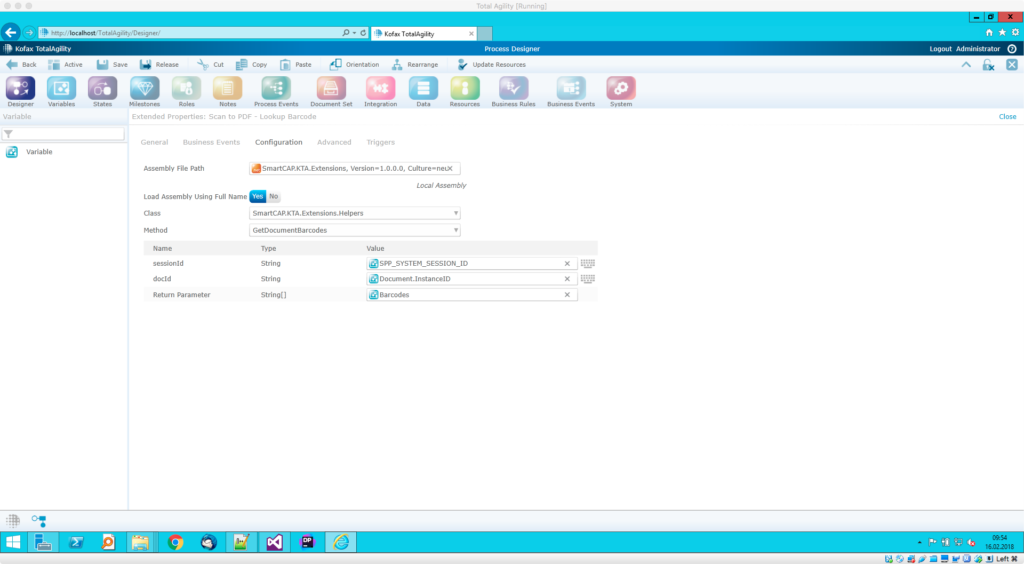
Task: Open the Process Events icon
Action: 276,88
